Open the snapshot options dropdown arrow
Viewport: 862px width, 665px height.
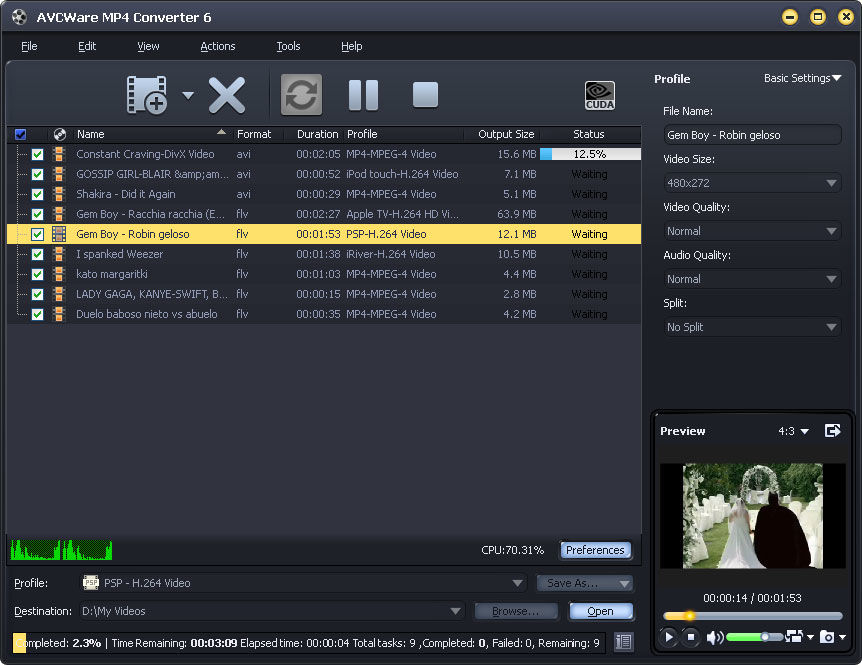pos(842,637)
